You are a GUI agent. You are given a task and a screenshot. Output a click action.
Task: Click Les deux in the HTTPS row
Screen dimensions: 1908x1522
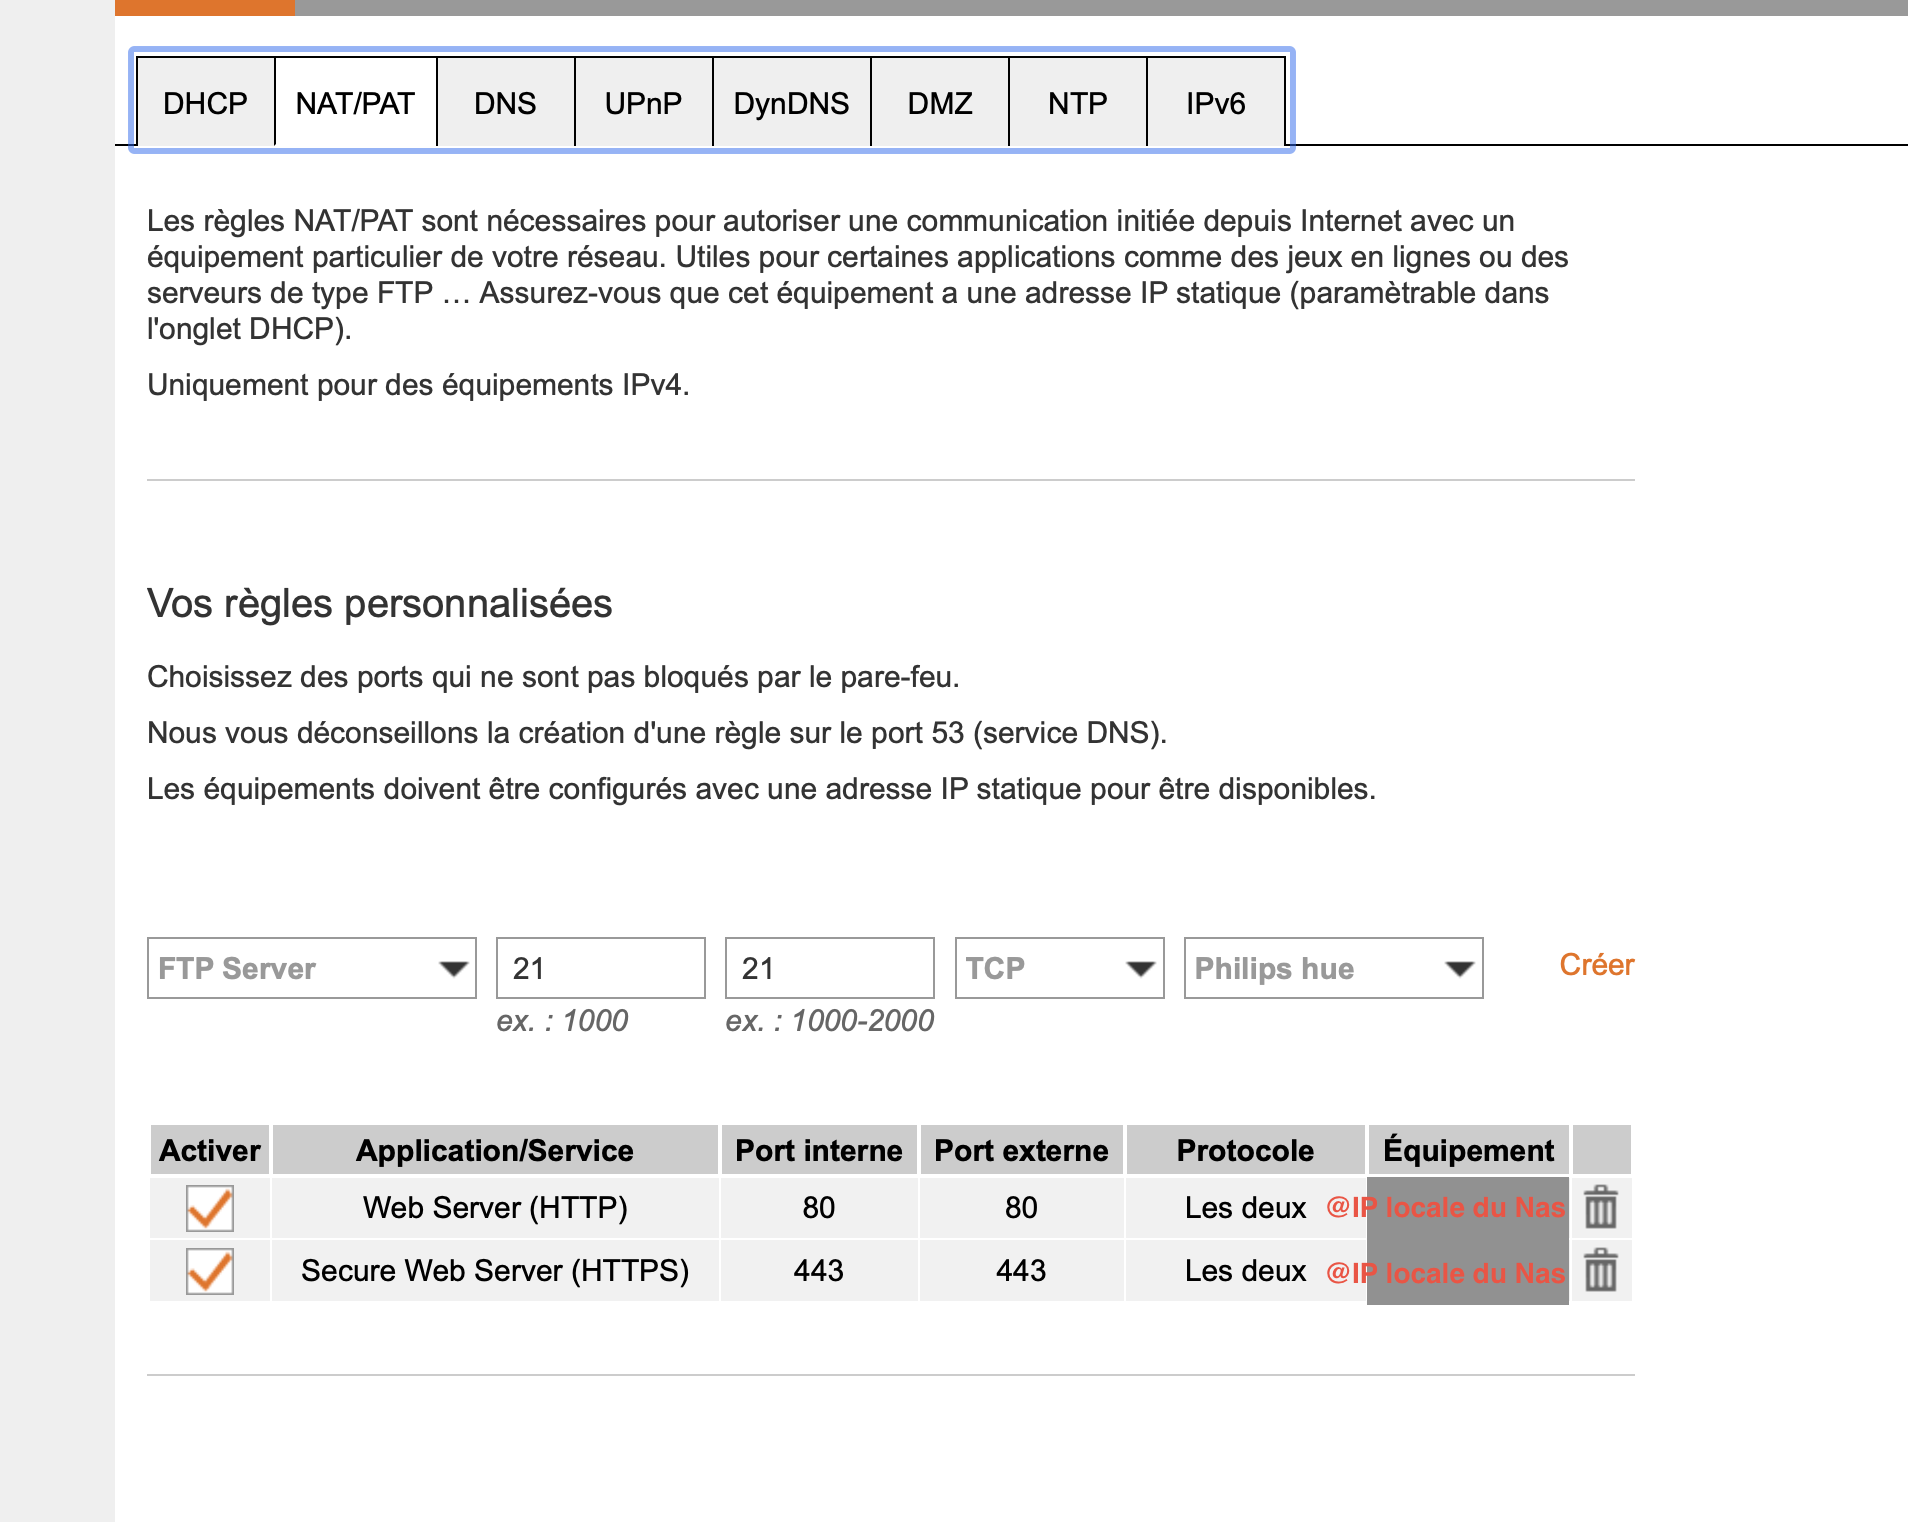coord(1245,1271)
